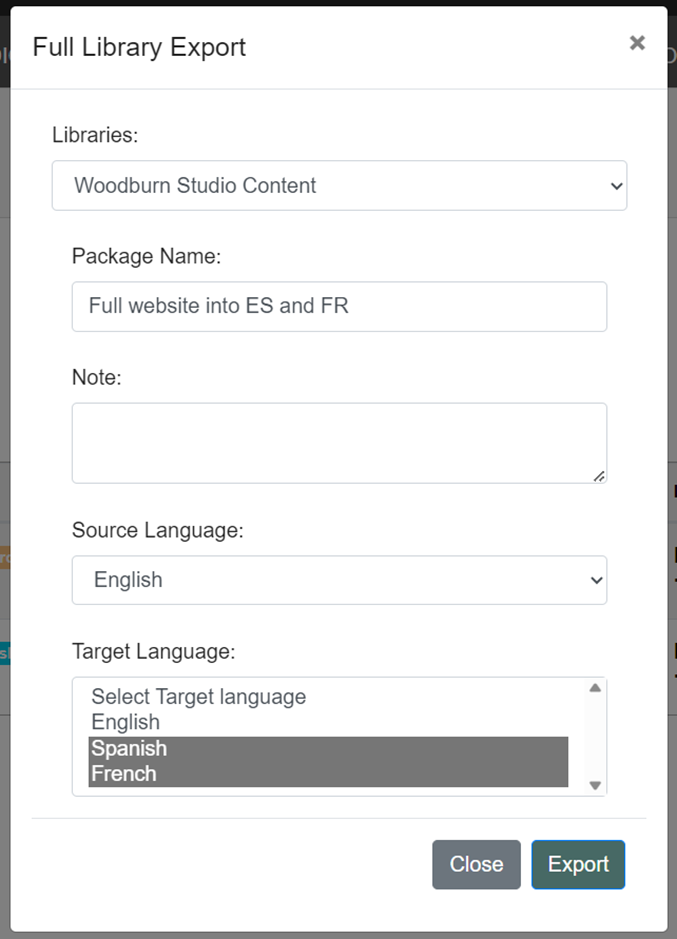Dismiss the dialog with the X icon

(x=637, y=42)
